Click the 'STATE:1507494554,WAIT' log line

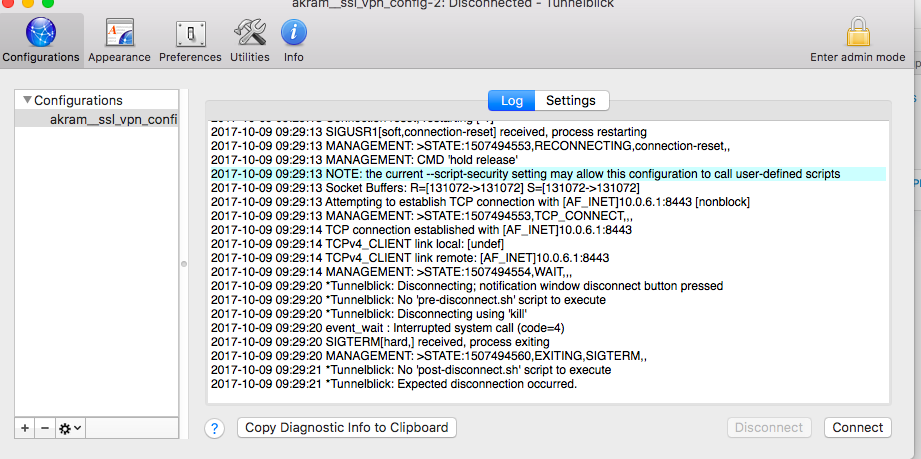392,272
